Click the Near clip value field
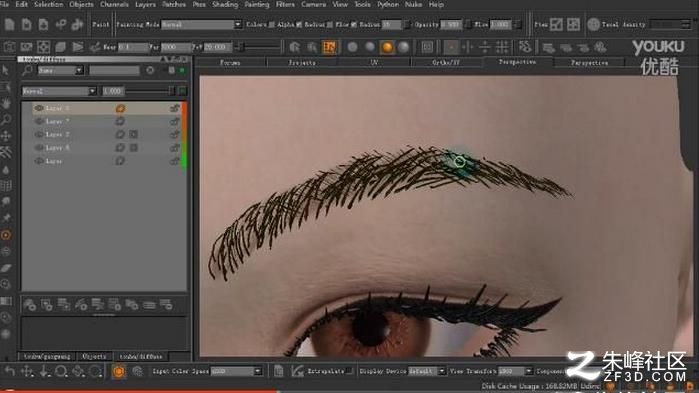699x393 pixels. (x=133, y=47)
